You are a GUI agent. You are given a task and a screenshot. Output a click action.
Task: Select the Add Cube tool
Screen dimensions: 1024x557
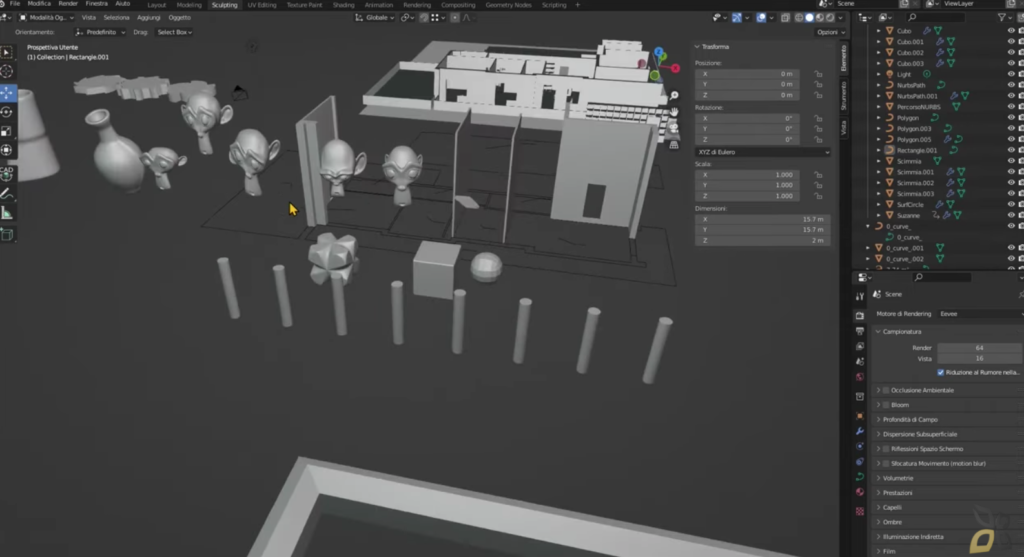click(7, 234)
